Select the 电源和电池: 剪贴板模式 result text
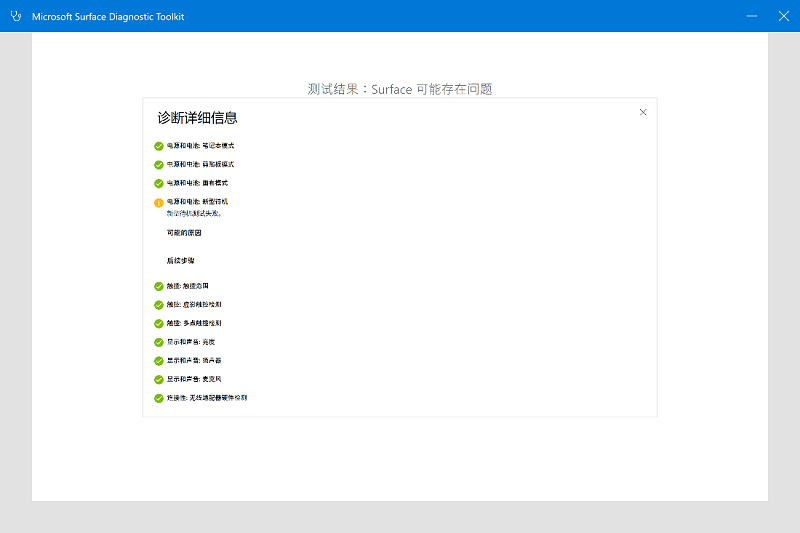800x533 pixels. pyautogui.click(x=201, y=164)
